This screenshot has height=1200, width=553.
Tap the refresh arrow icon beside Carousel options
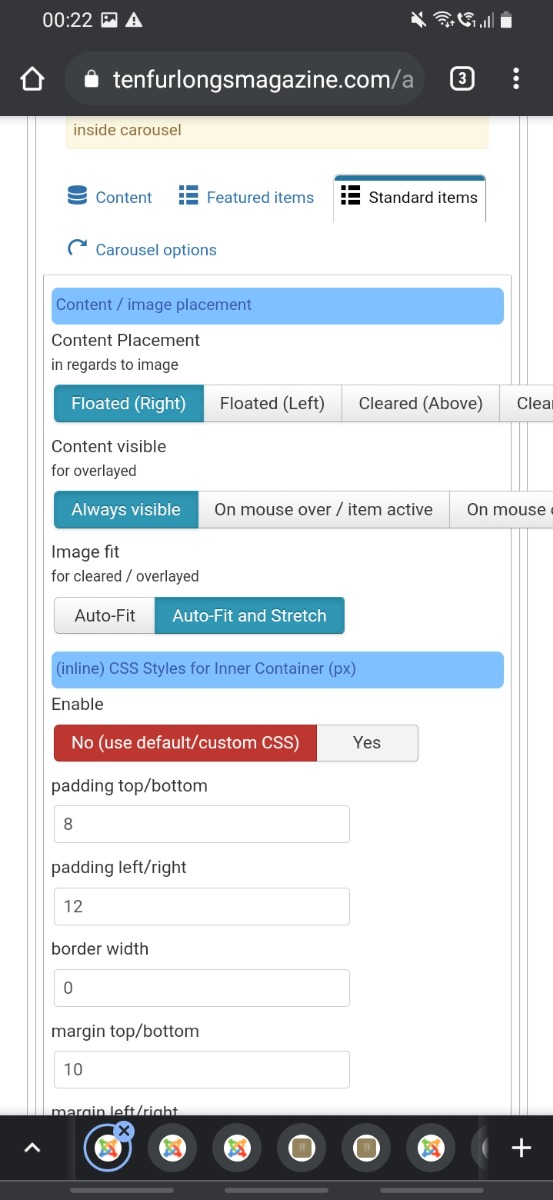click(x=77, y=248)
